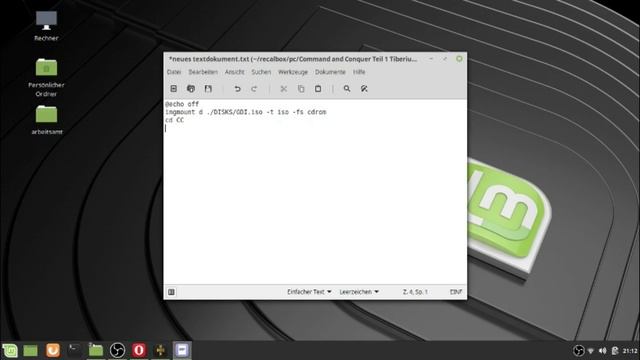Click the window title bar text
This screenshot has height=360, width=640.
pos(293,59)
